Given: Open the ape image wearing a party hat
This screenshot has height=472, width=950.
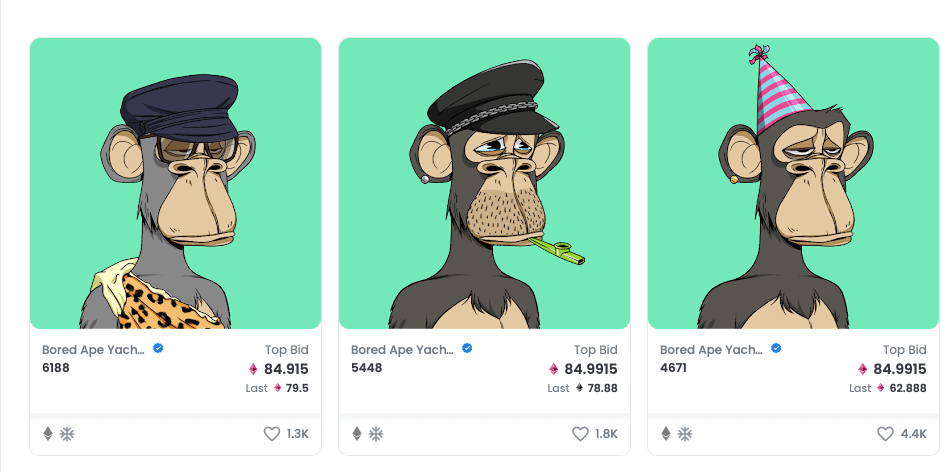Looking at the screenshot, I should click(793, 183).
